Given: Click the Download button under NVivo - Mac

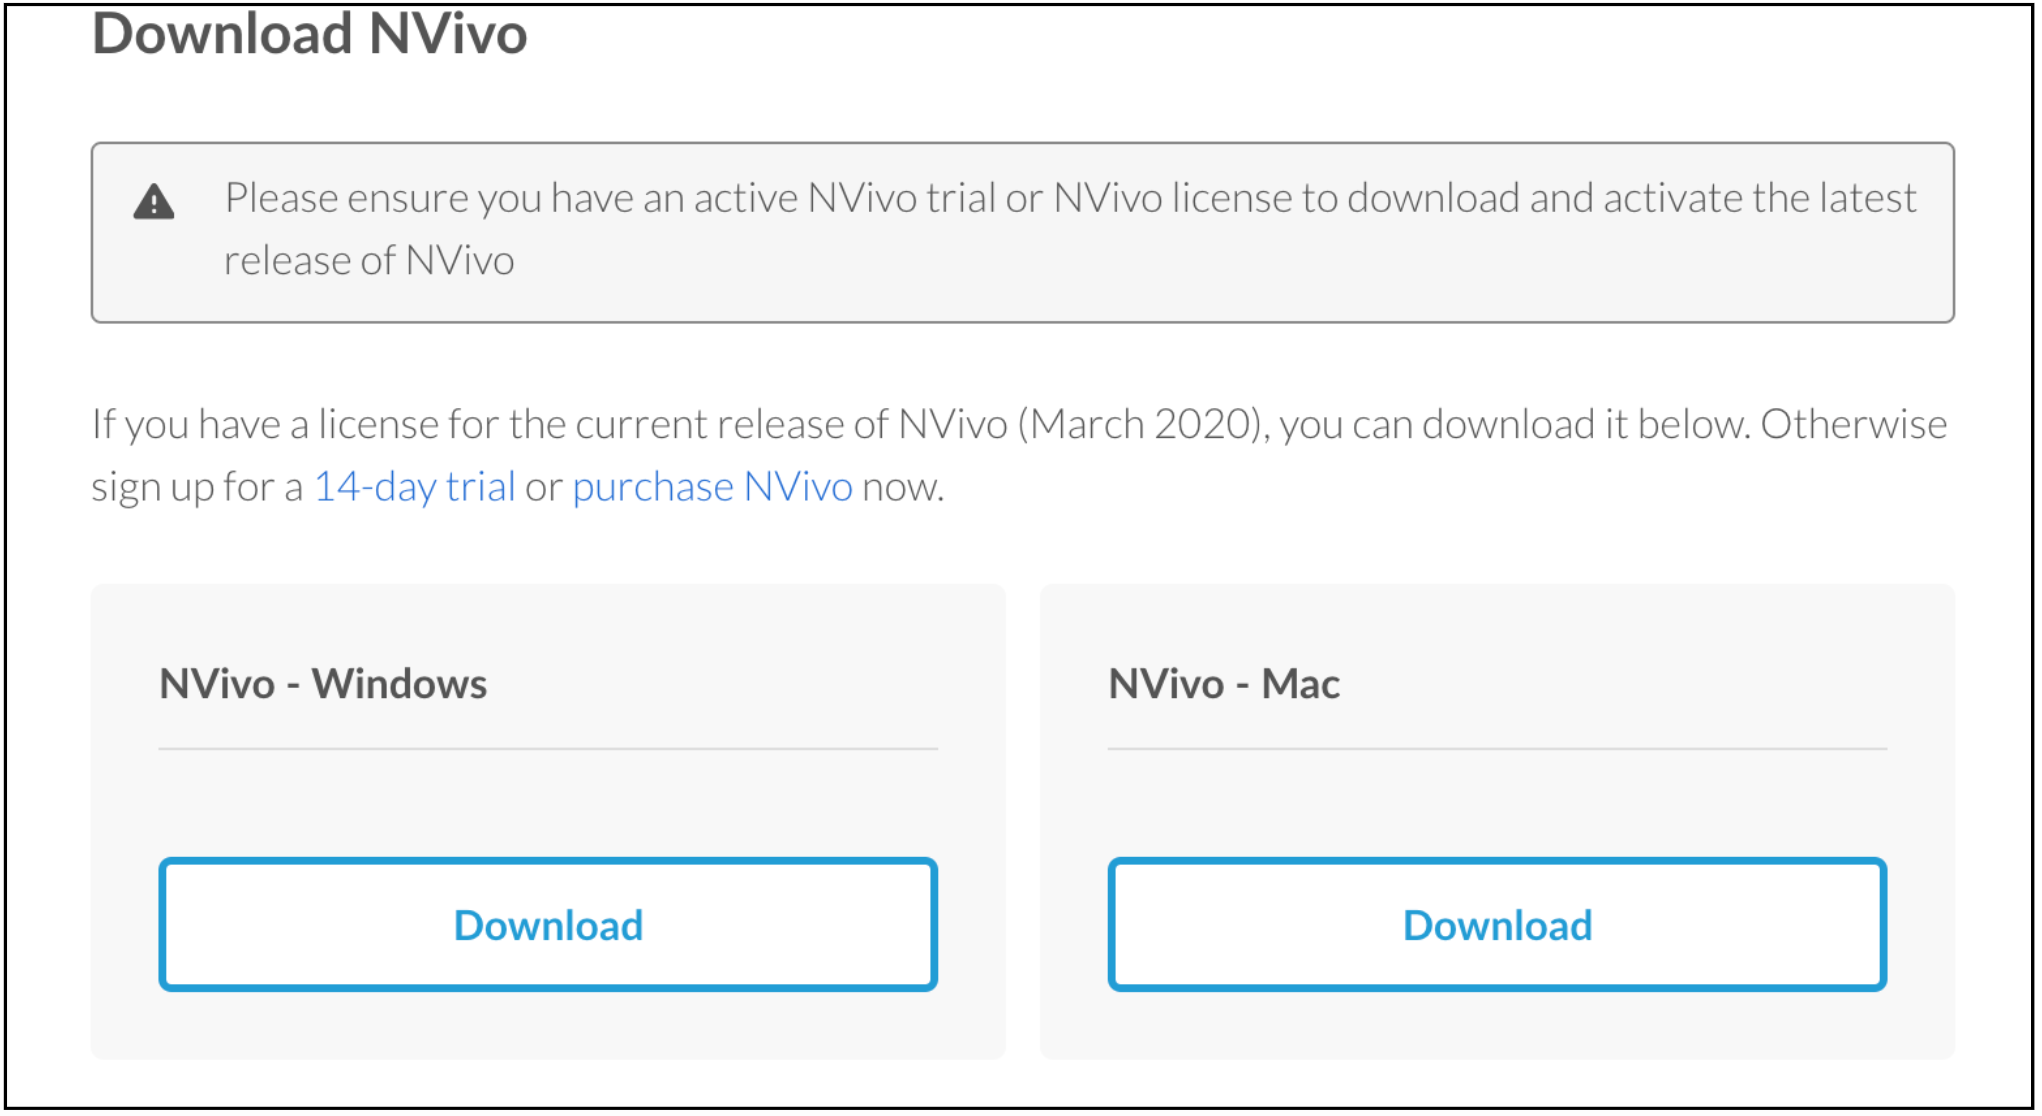Looking at the screenshot, I should (1497, 924).
